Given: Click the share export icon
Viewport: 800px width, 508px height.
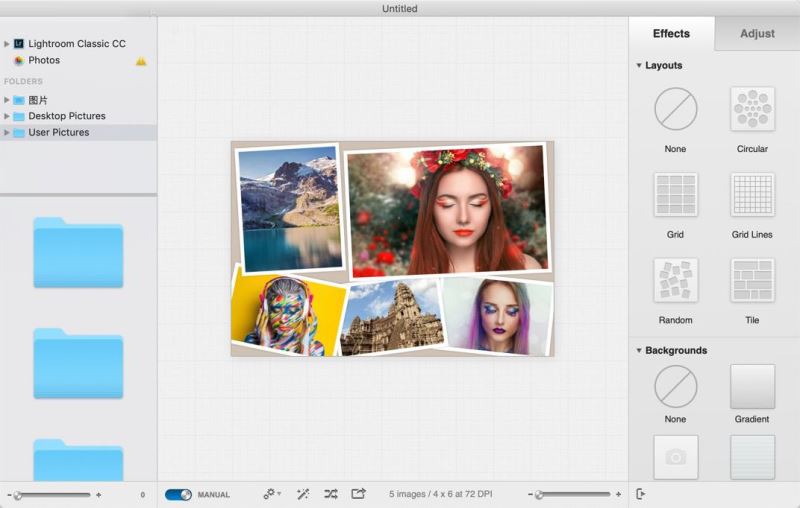Looking at the screenshot, I should point(359,493).
